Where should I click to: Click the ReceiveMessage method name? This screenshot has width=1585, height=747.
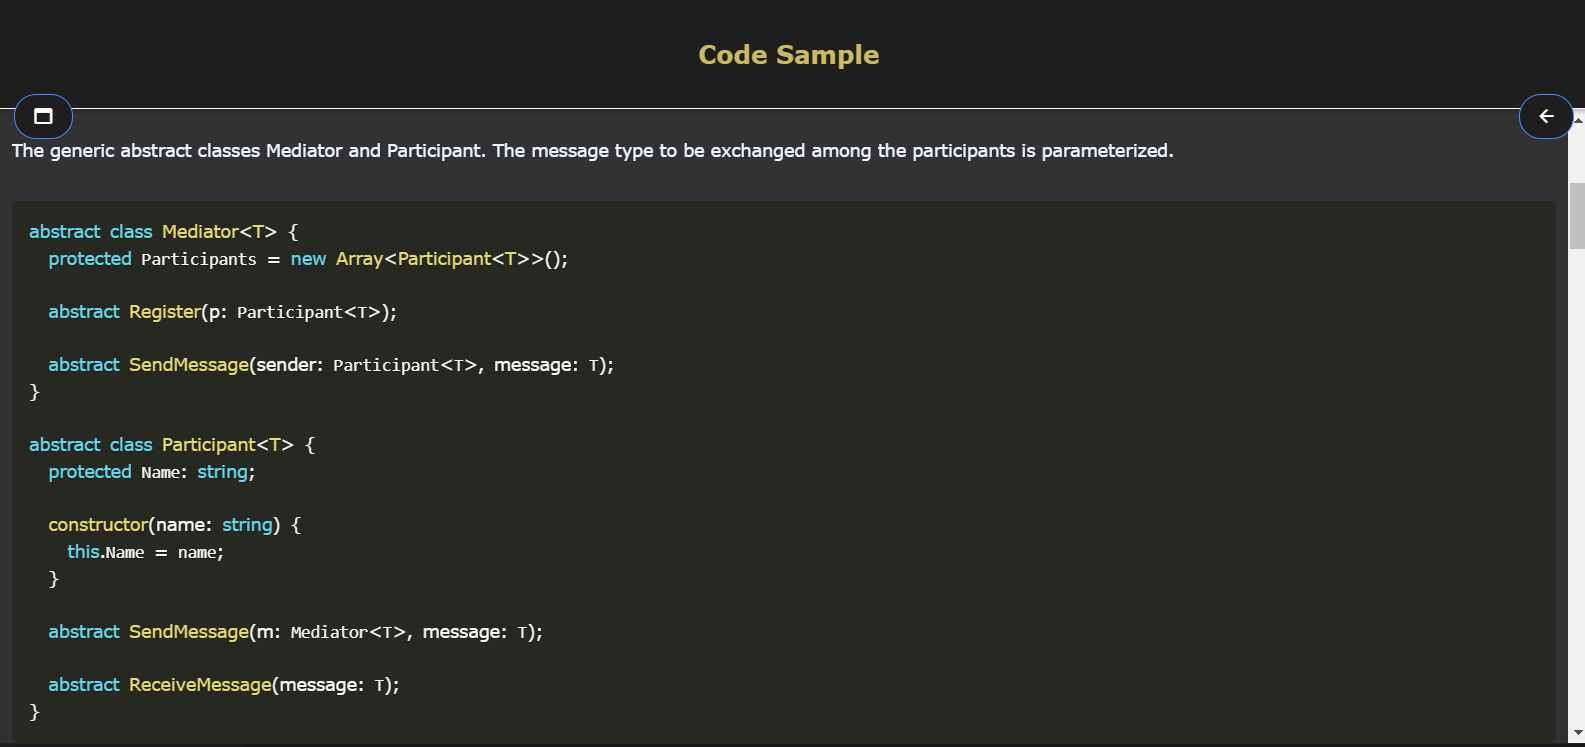coord(200,685)
